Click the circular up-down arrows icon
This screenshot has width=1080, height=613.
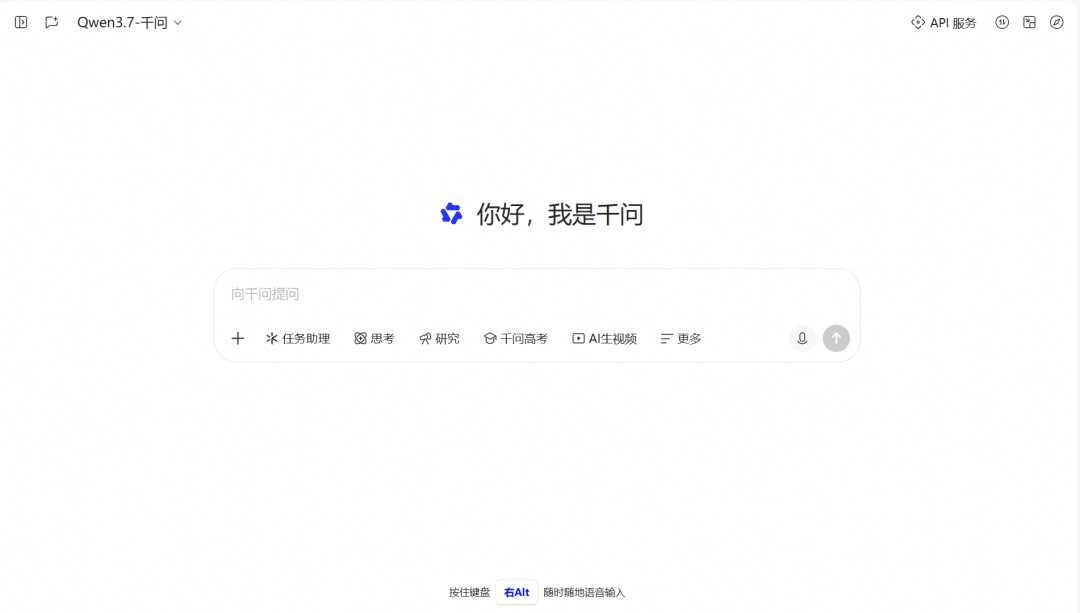pos(1002,23)
